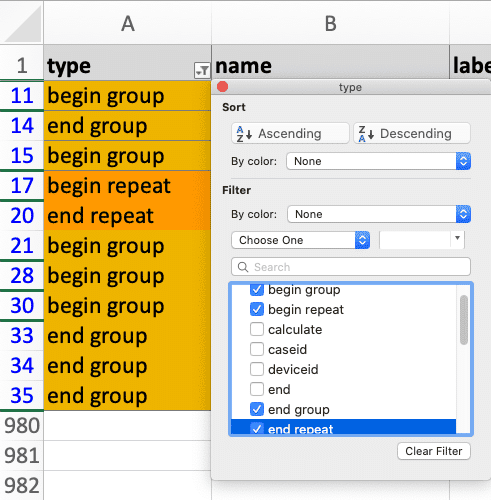Select row 17 header
The width and height of the screenshot is (491, 500).
pyautogui.click(x=22, y=186)
